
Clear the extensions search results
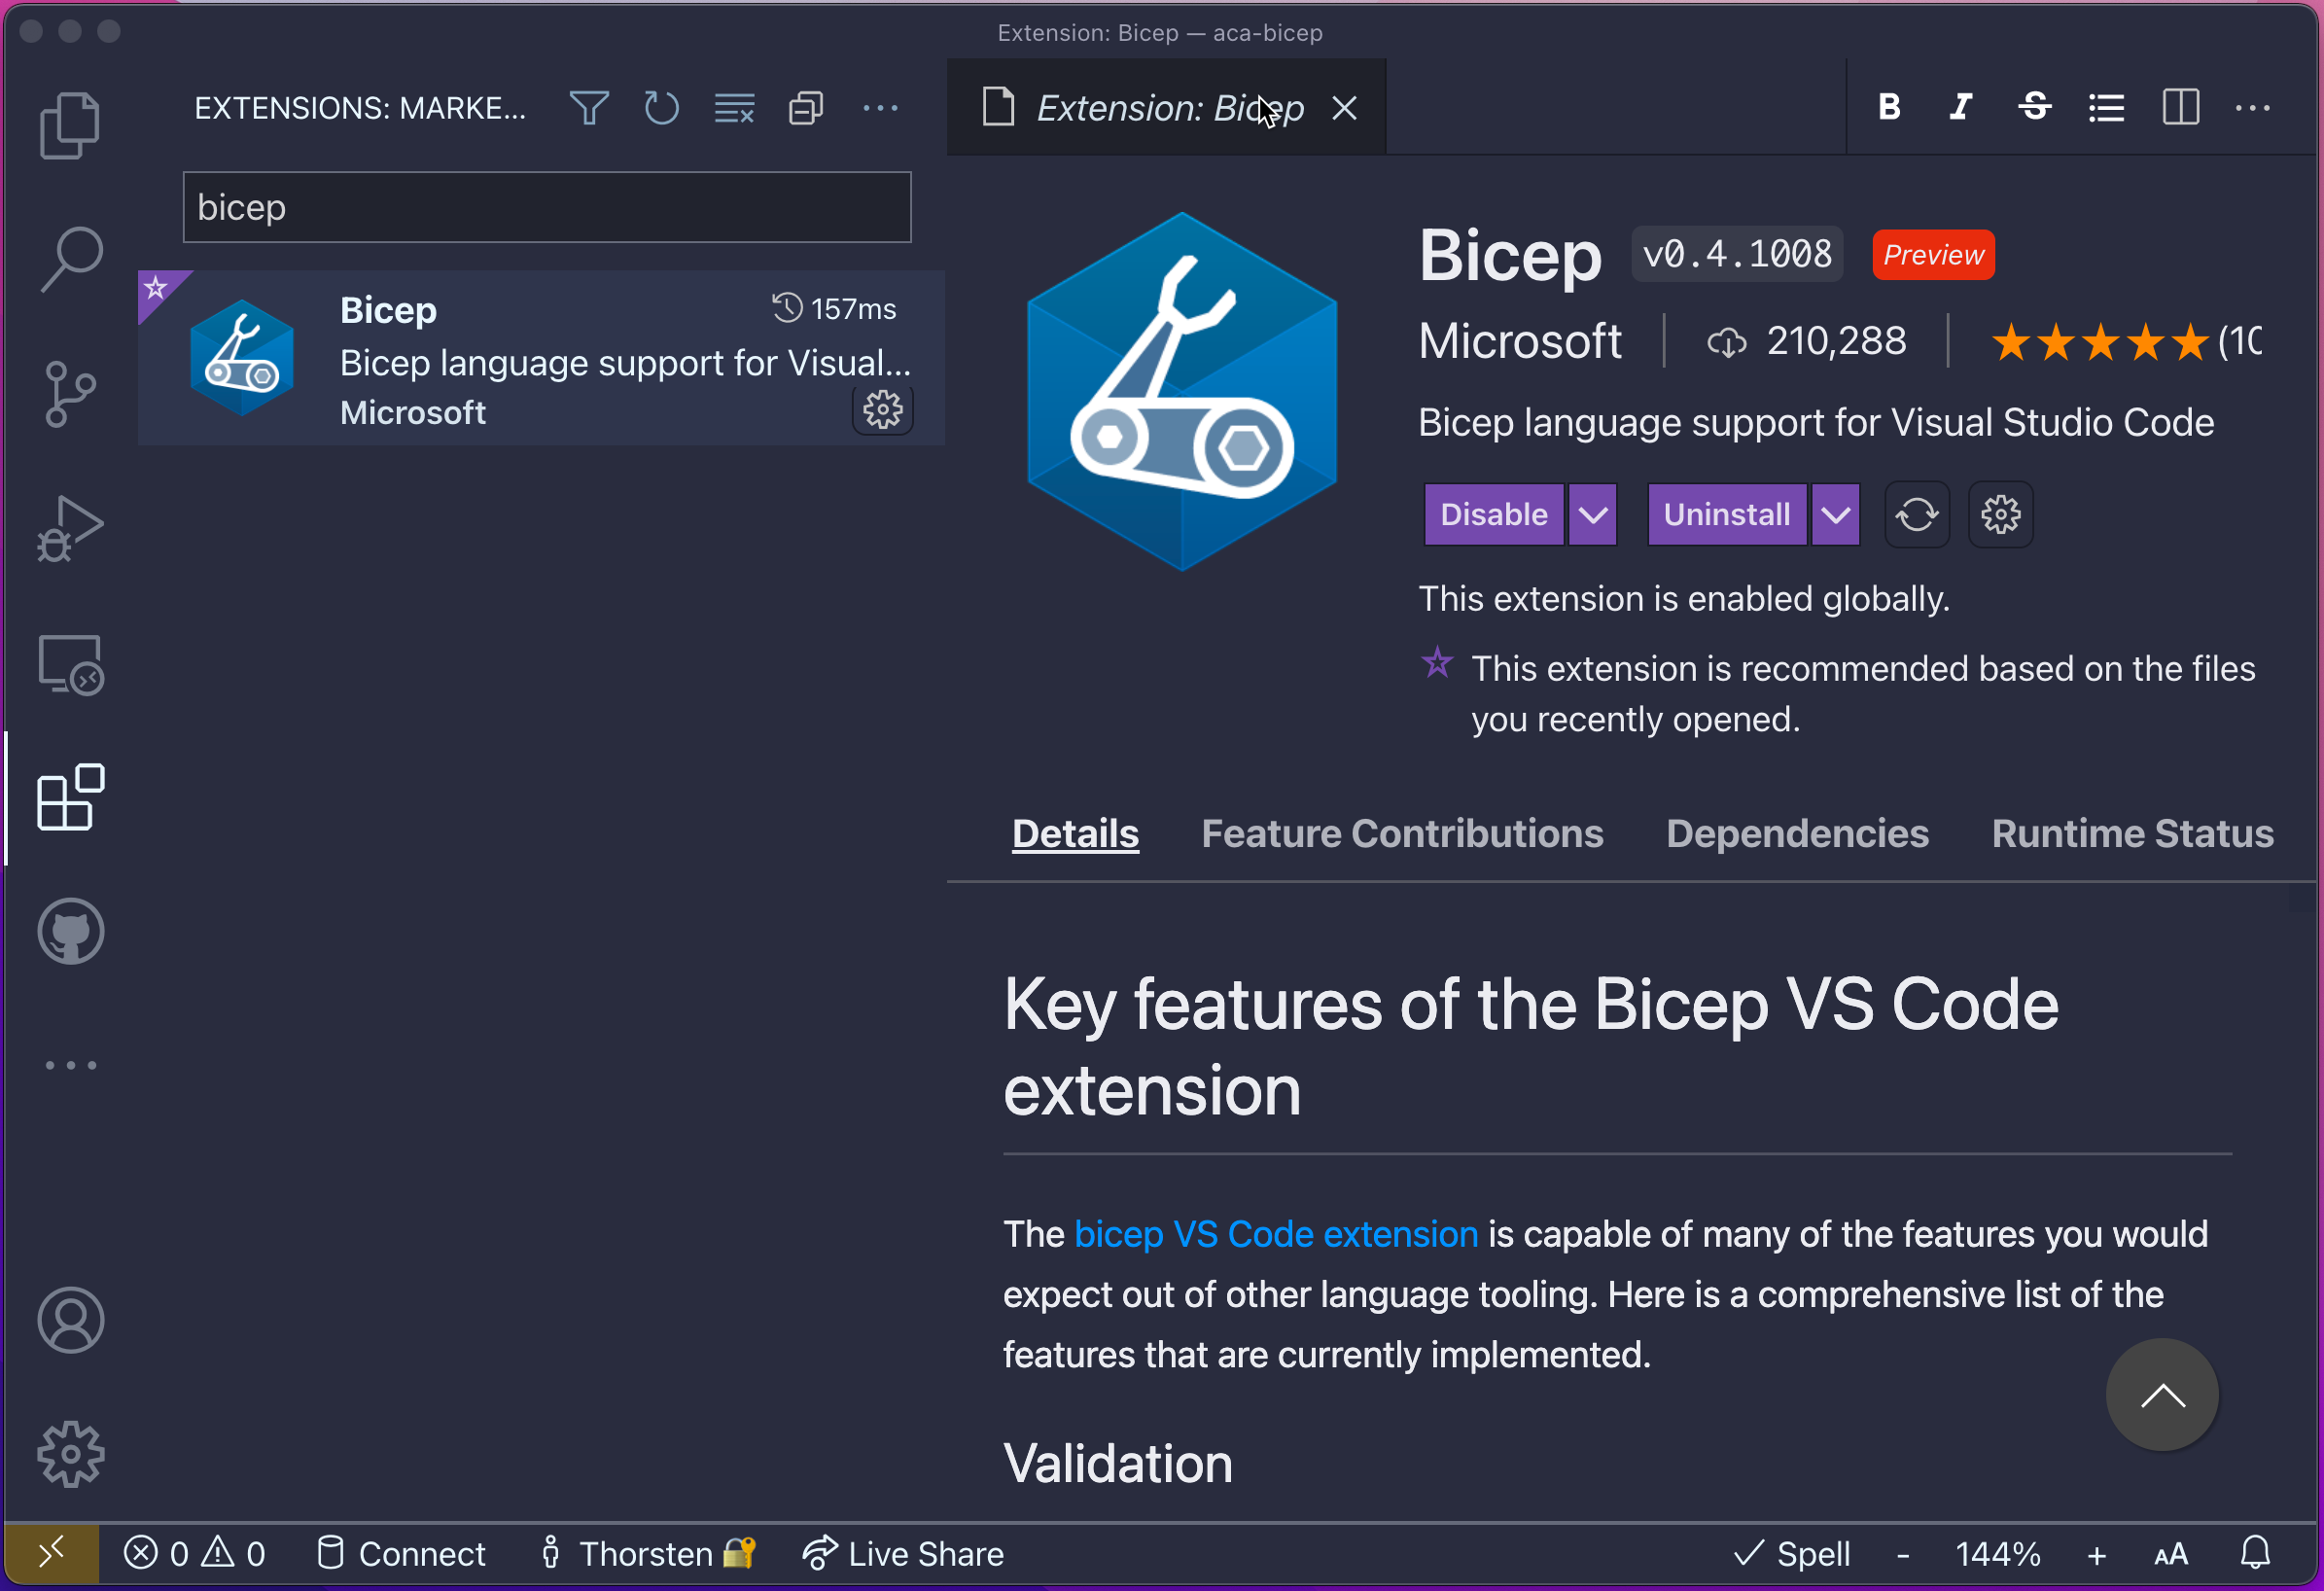[734, 108]
